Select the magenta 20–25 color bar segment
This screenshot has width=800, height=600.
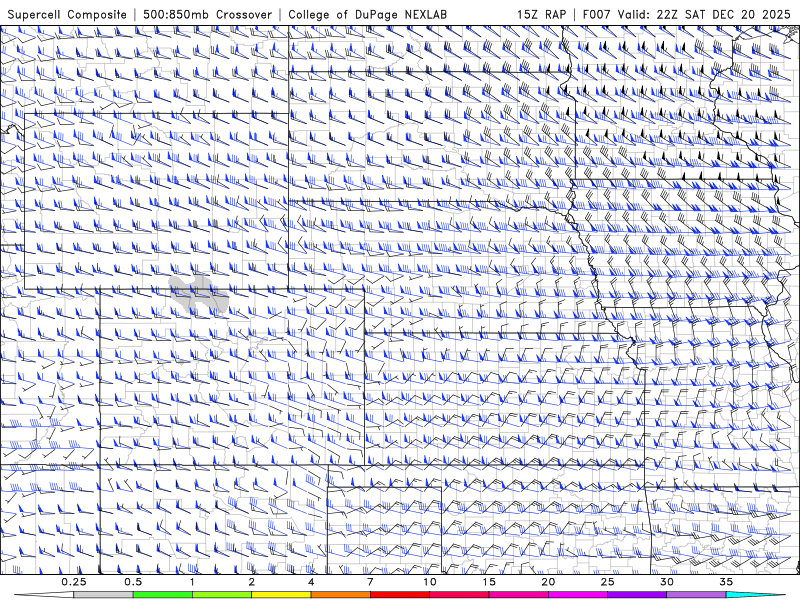tap(578, 595)
